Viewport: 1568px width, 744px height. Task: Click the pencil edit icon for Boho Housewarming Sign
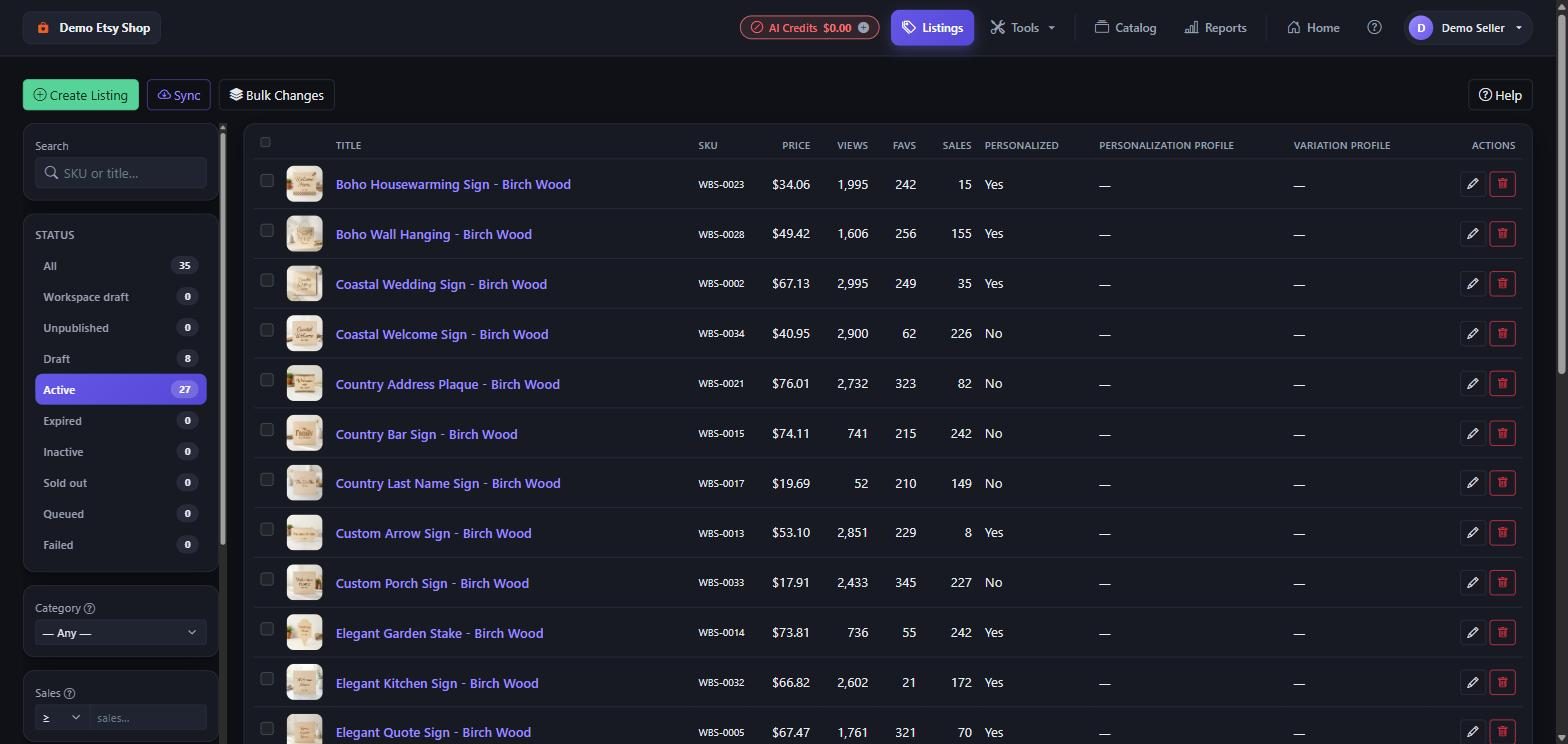[1472, 184]
